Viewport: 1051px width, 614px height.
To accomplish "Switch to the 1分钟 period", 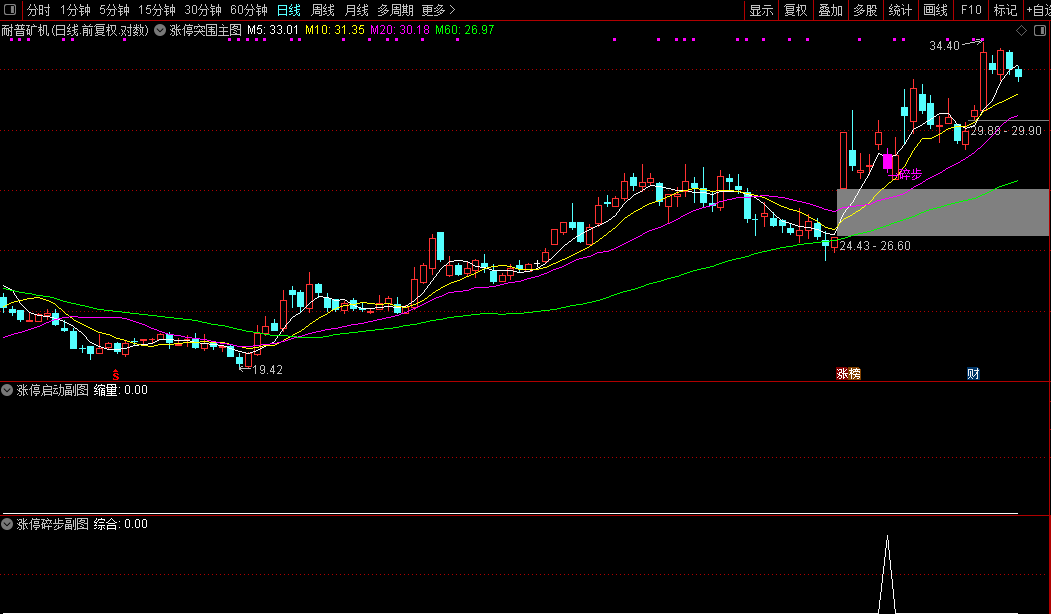I will click(x=75, y=10).
